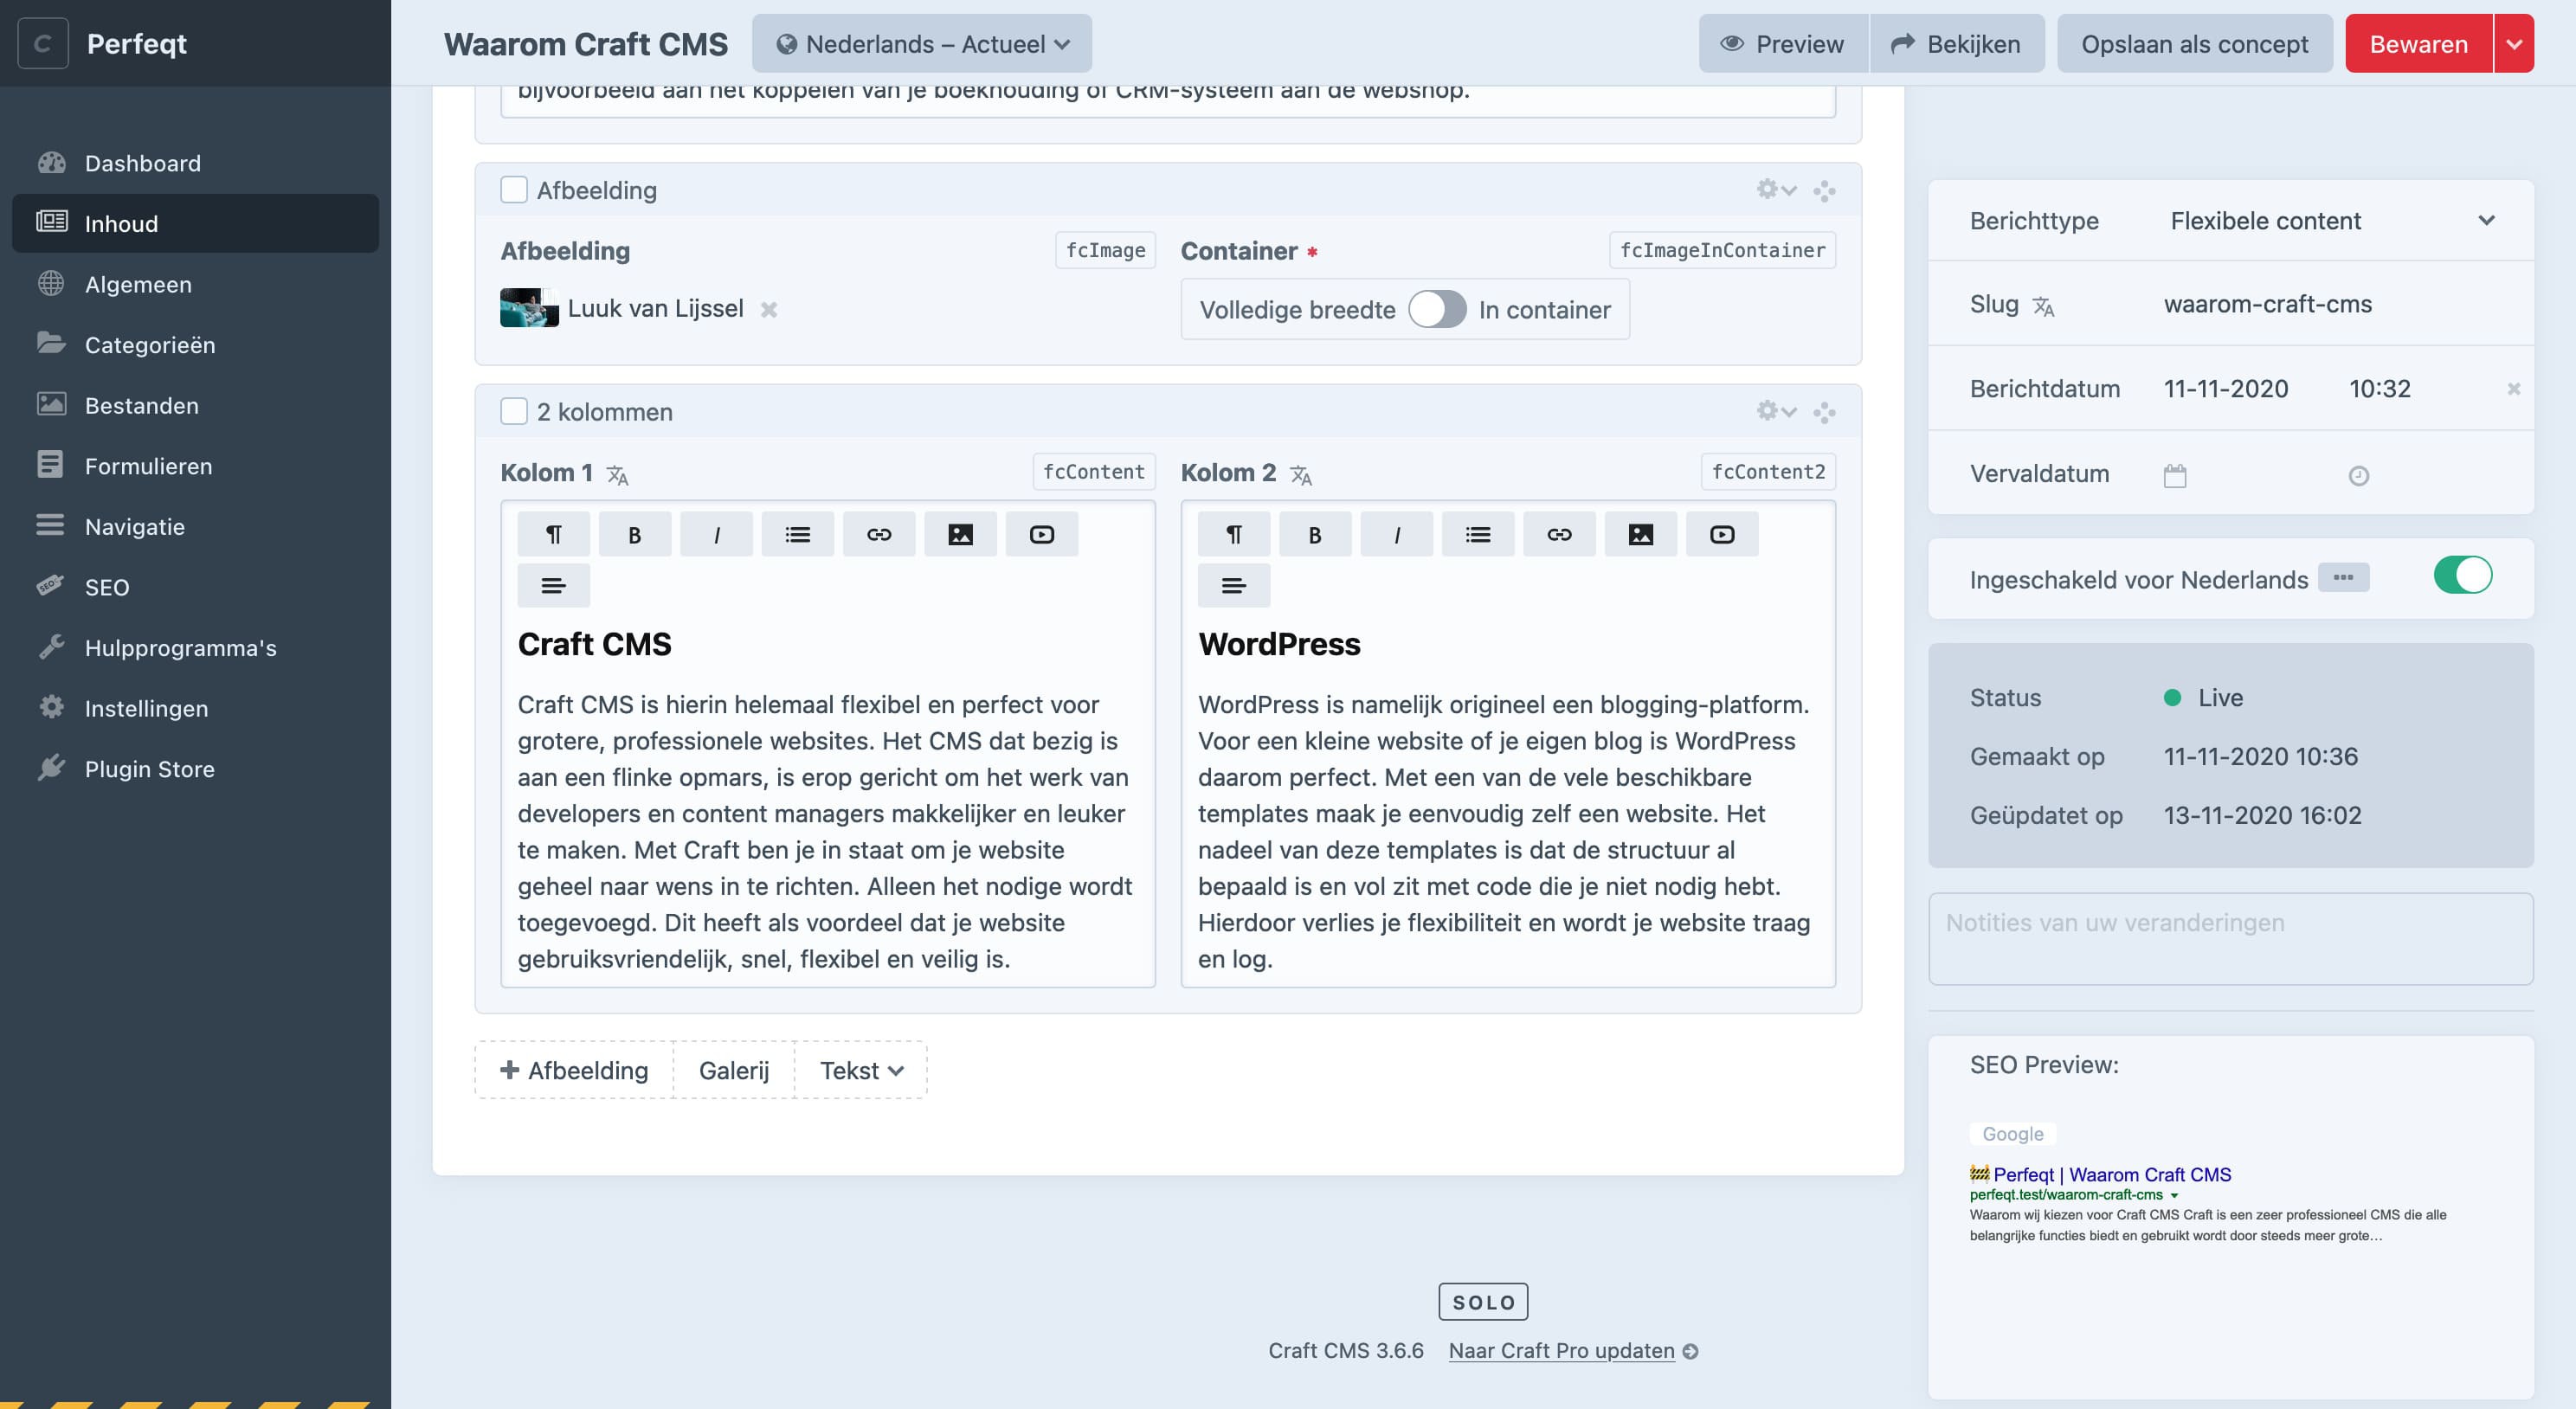Open Bestanden in sidebar
This screenshot has width=2576, height=1409.
(195, 405)
